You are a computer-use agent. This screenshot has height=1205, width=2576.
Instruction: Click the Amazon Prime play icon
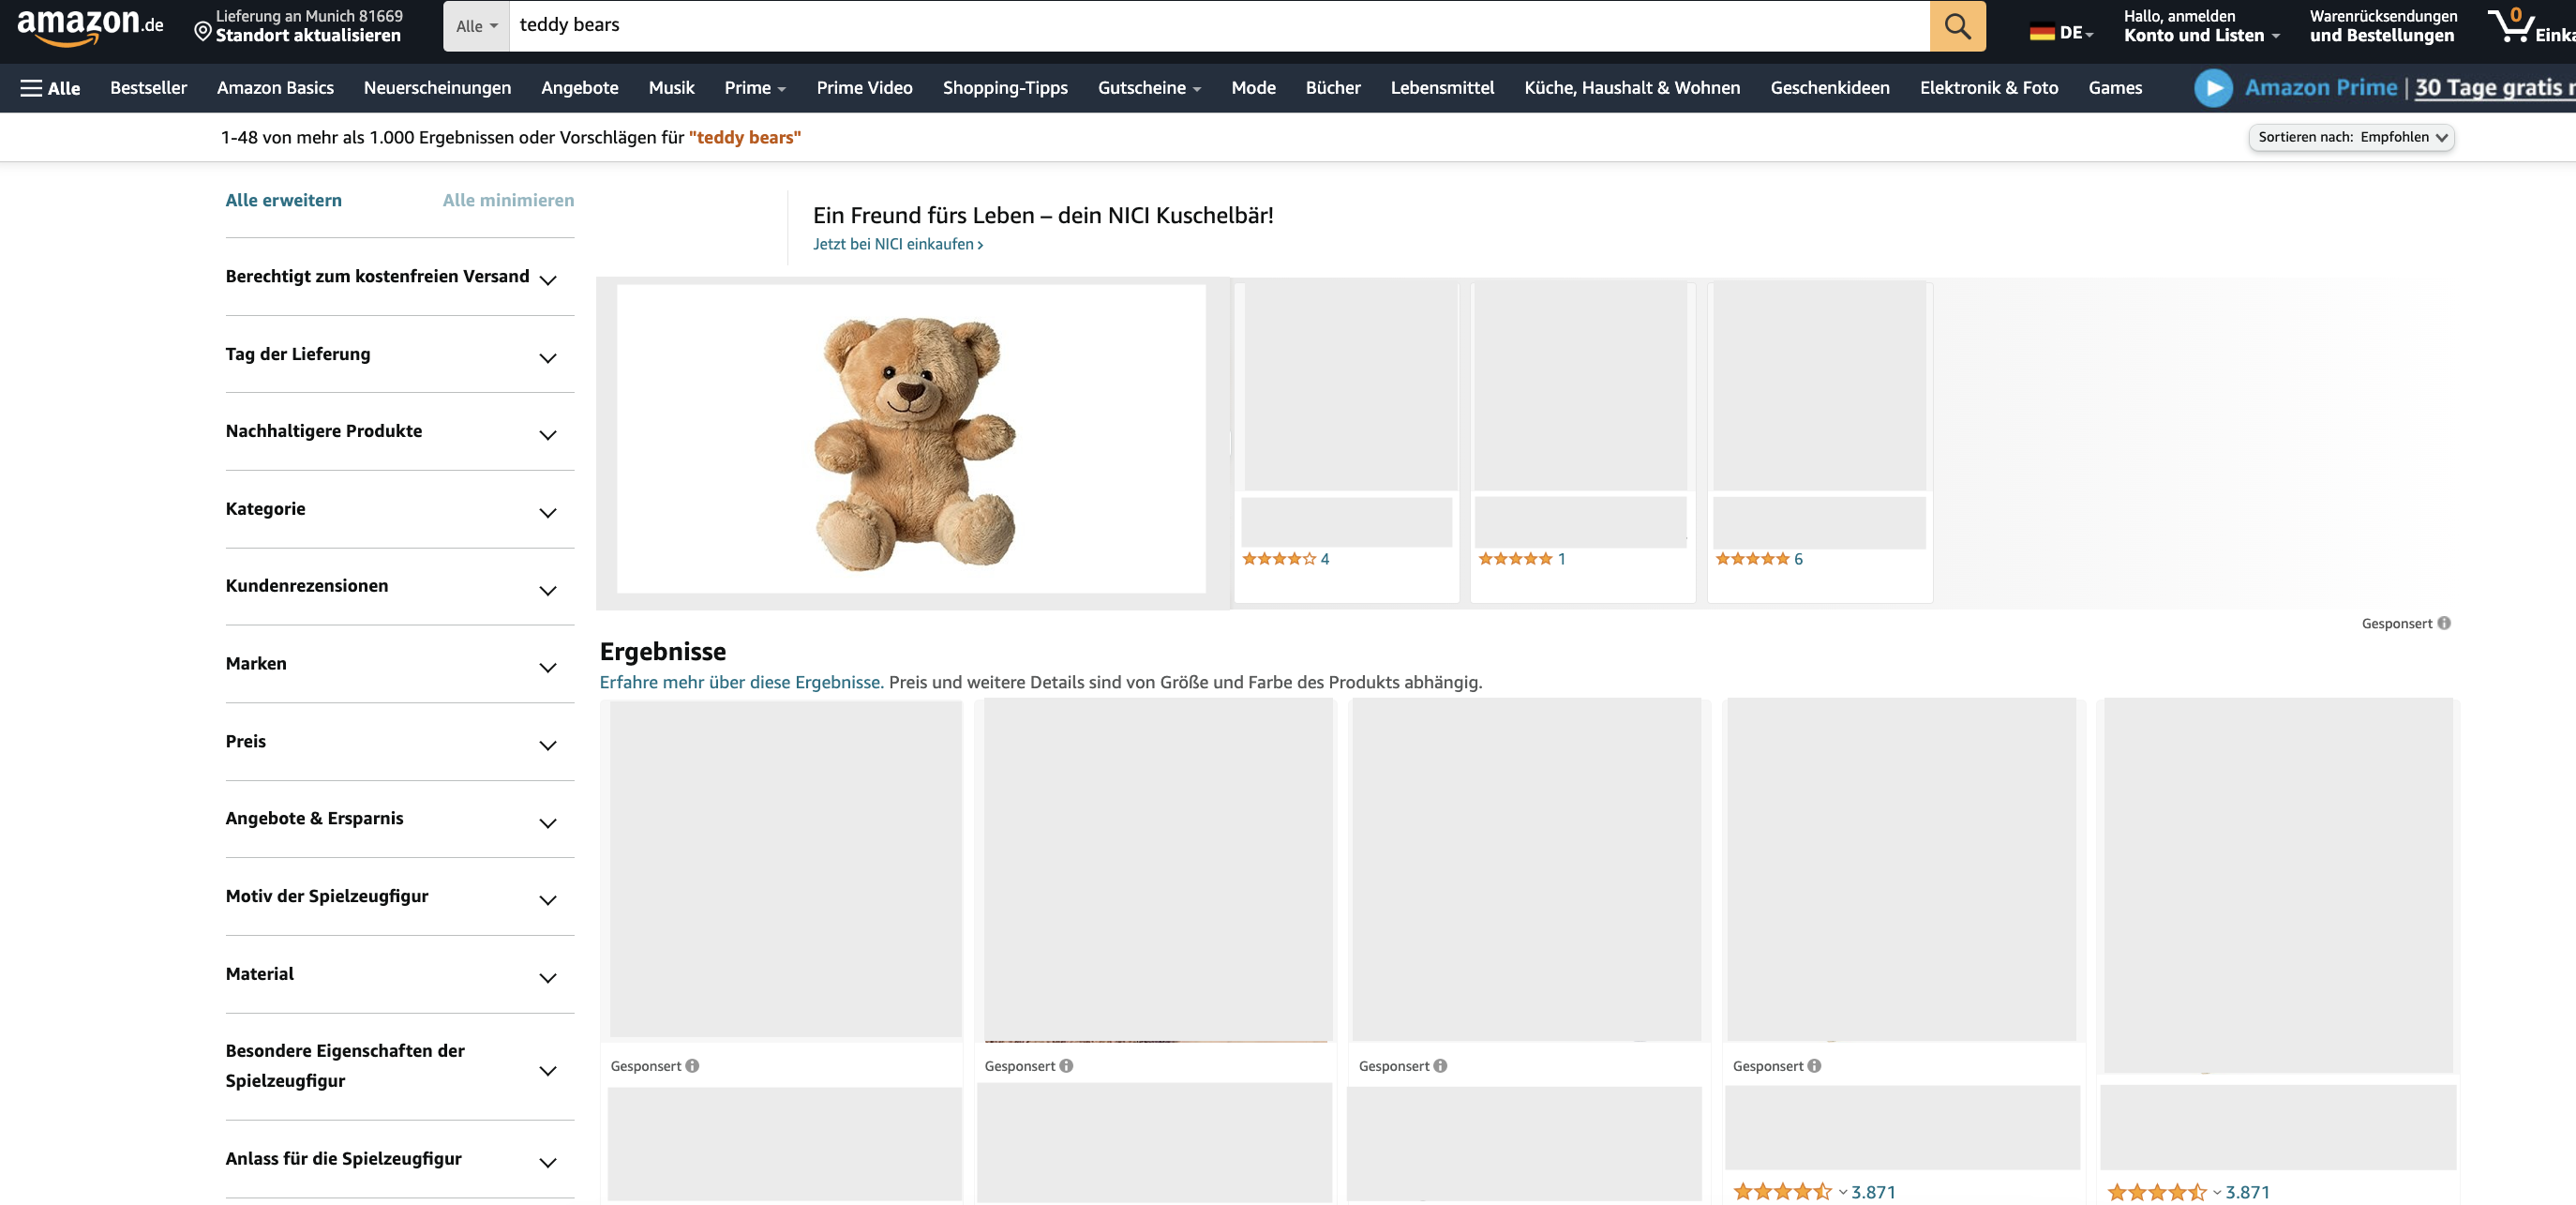2213,88
